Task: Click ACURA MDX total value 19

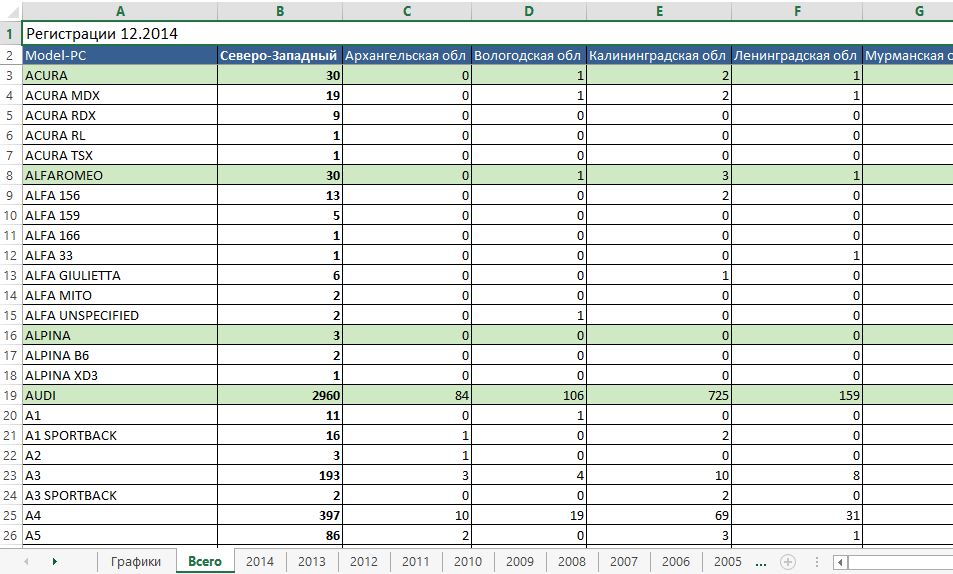Action: click(x=280, y=95)
